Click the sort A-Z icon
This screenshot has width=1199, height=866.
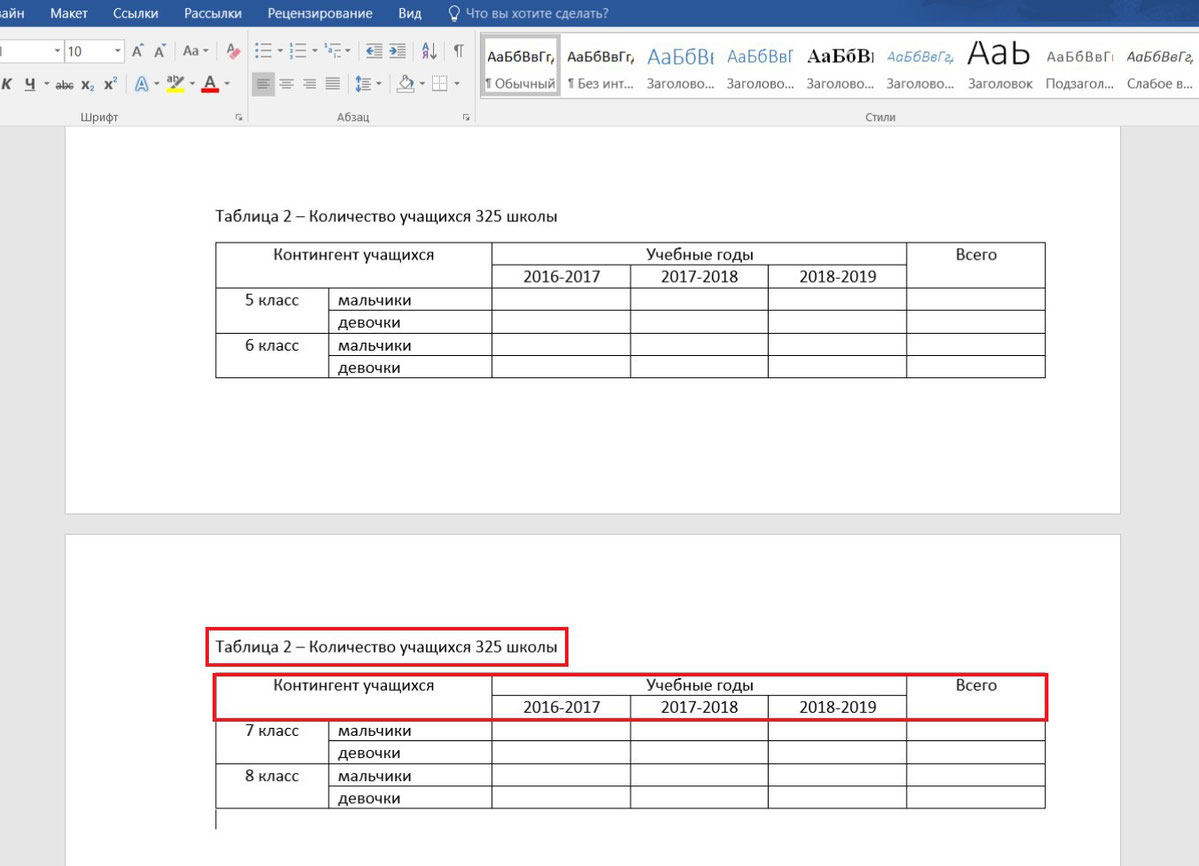429,51
